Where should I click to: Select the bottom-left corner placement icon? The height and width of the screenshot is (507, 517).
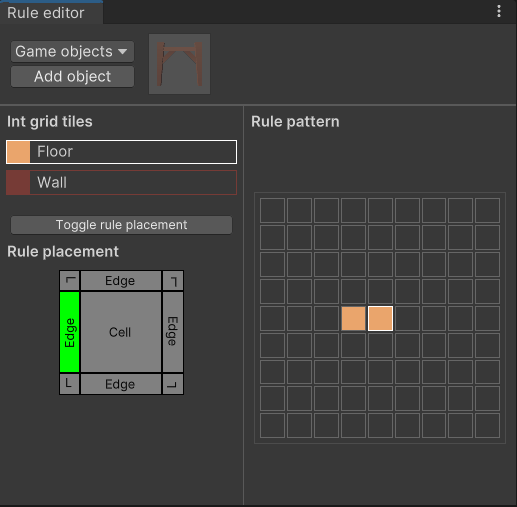[x=70, y=384]
